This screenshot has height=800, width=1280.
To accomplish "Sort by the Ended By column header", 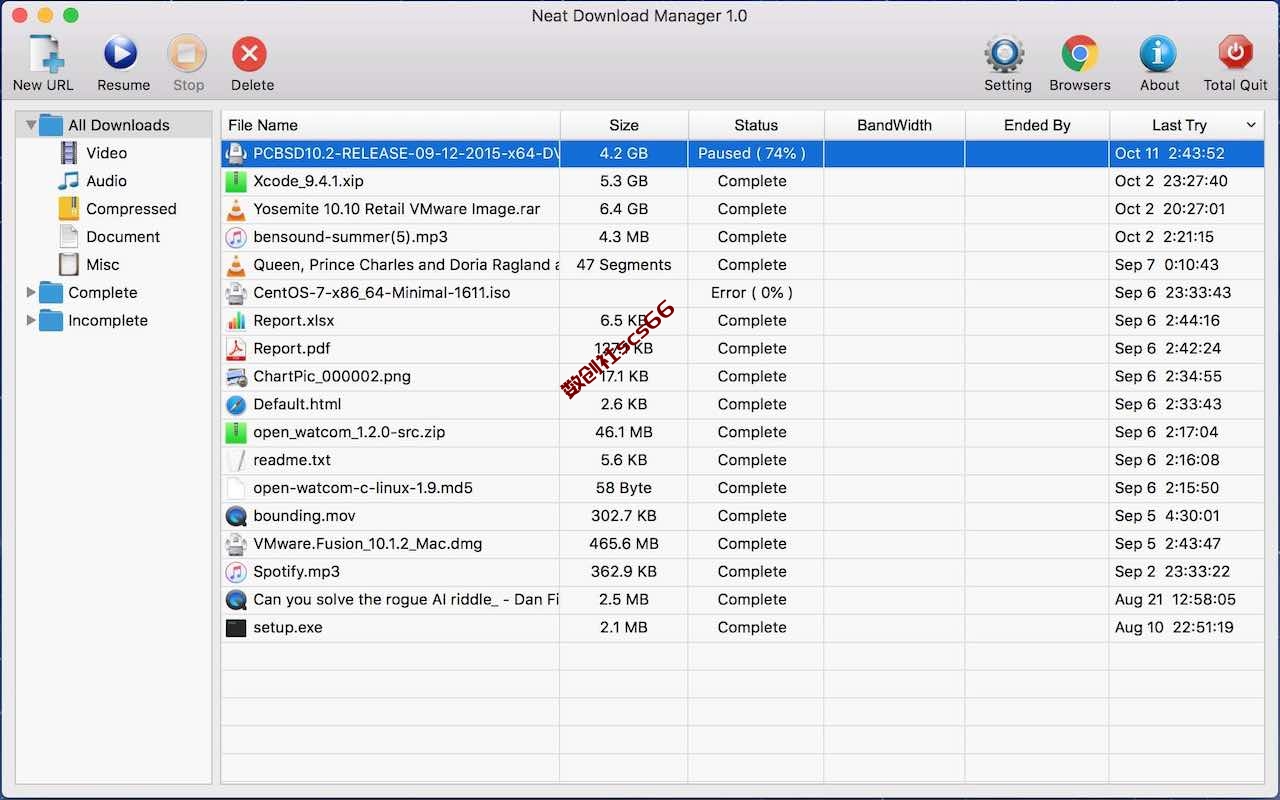I will 1037,125.
